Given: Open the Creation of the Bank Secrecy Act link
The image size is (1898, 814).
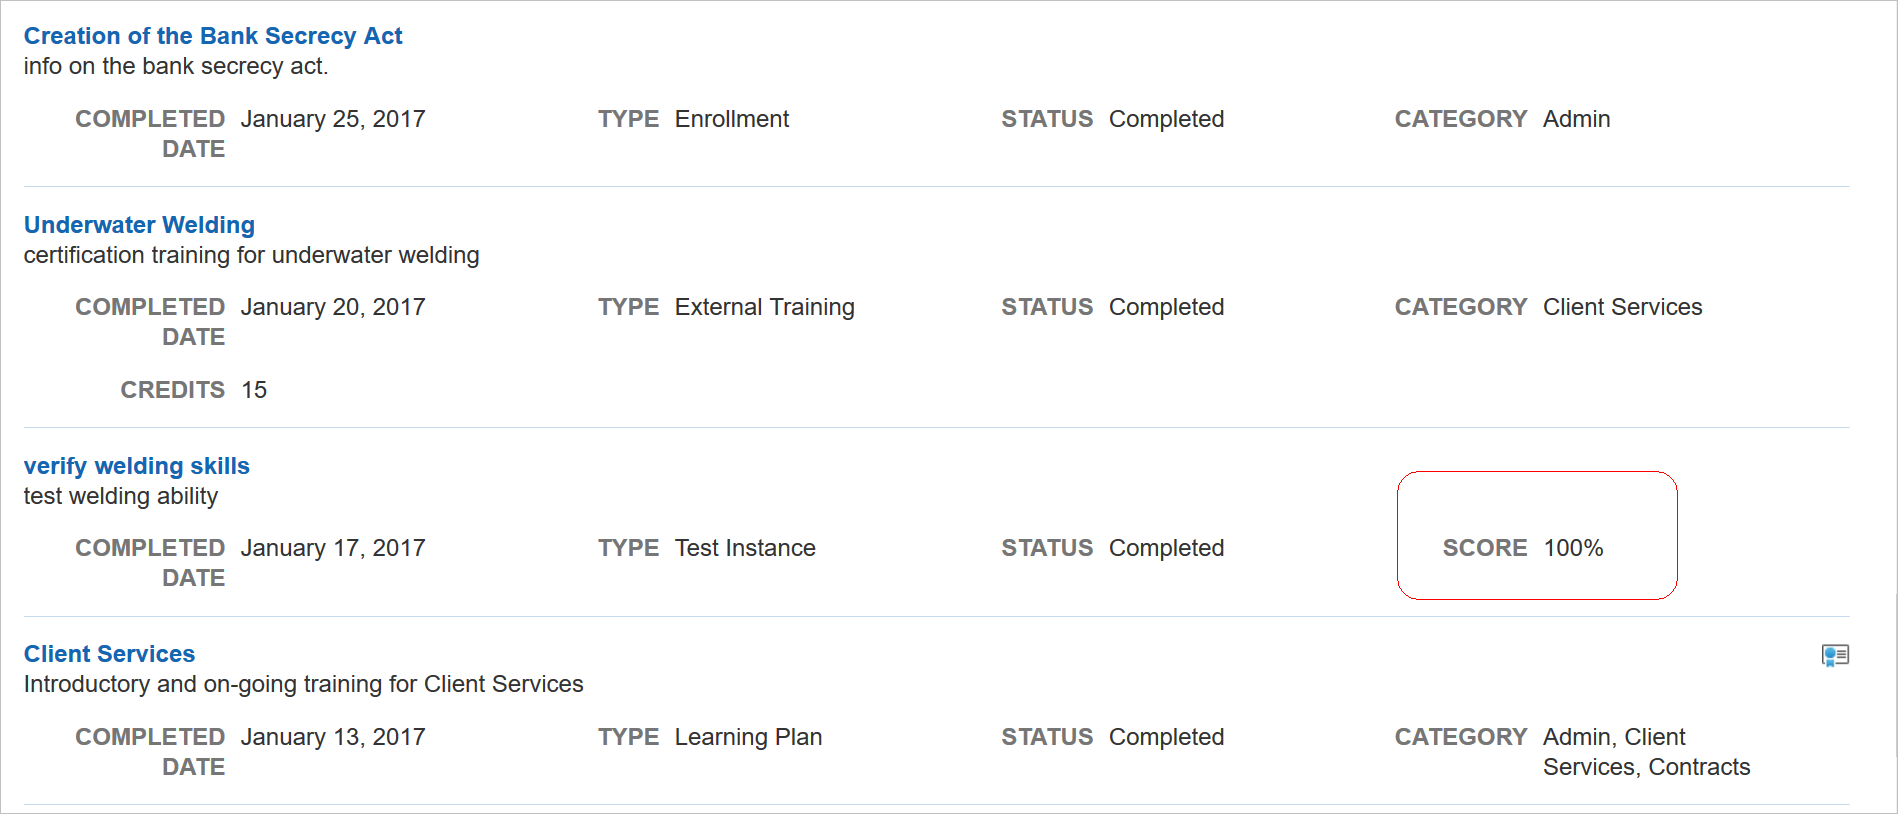Looking at the screenshot, I should 213,36.
